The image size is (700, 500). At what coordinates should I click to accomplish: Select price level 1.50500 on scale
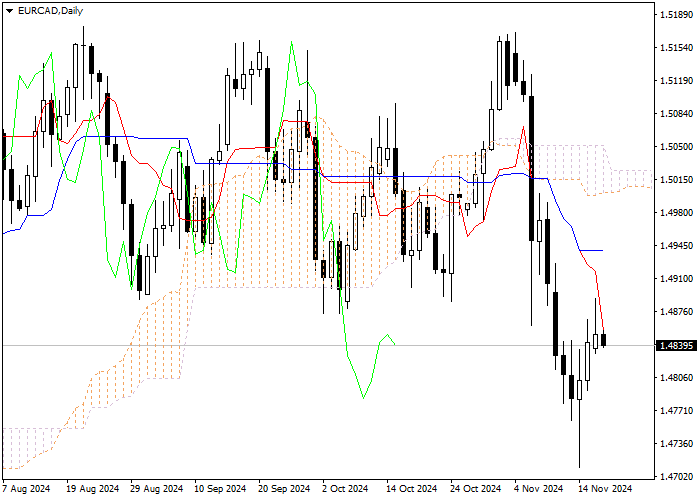point(677,147)
